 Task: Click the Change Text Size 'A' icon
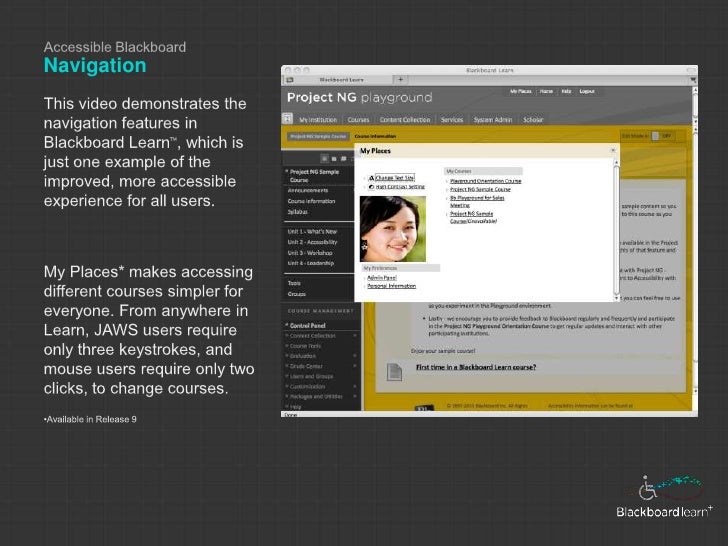pyautogui.click(x=371, y=178)
